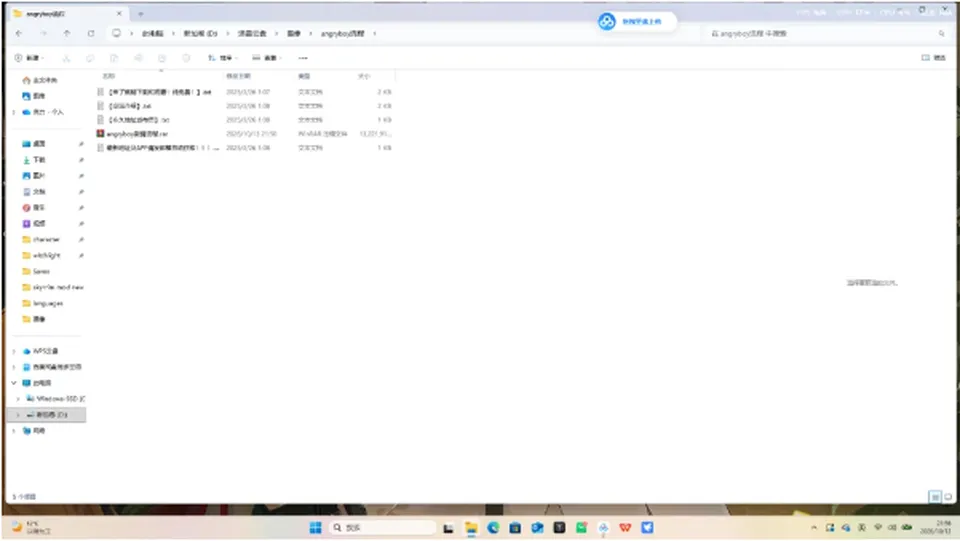This screenshot has height=541, width=960.
Task: Collapse the This PC tree node
Action: (14, 383)
